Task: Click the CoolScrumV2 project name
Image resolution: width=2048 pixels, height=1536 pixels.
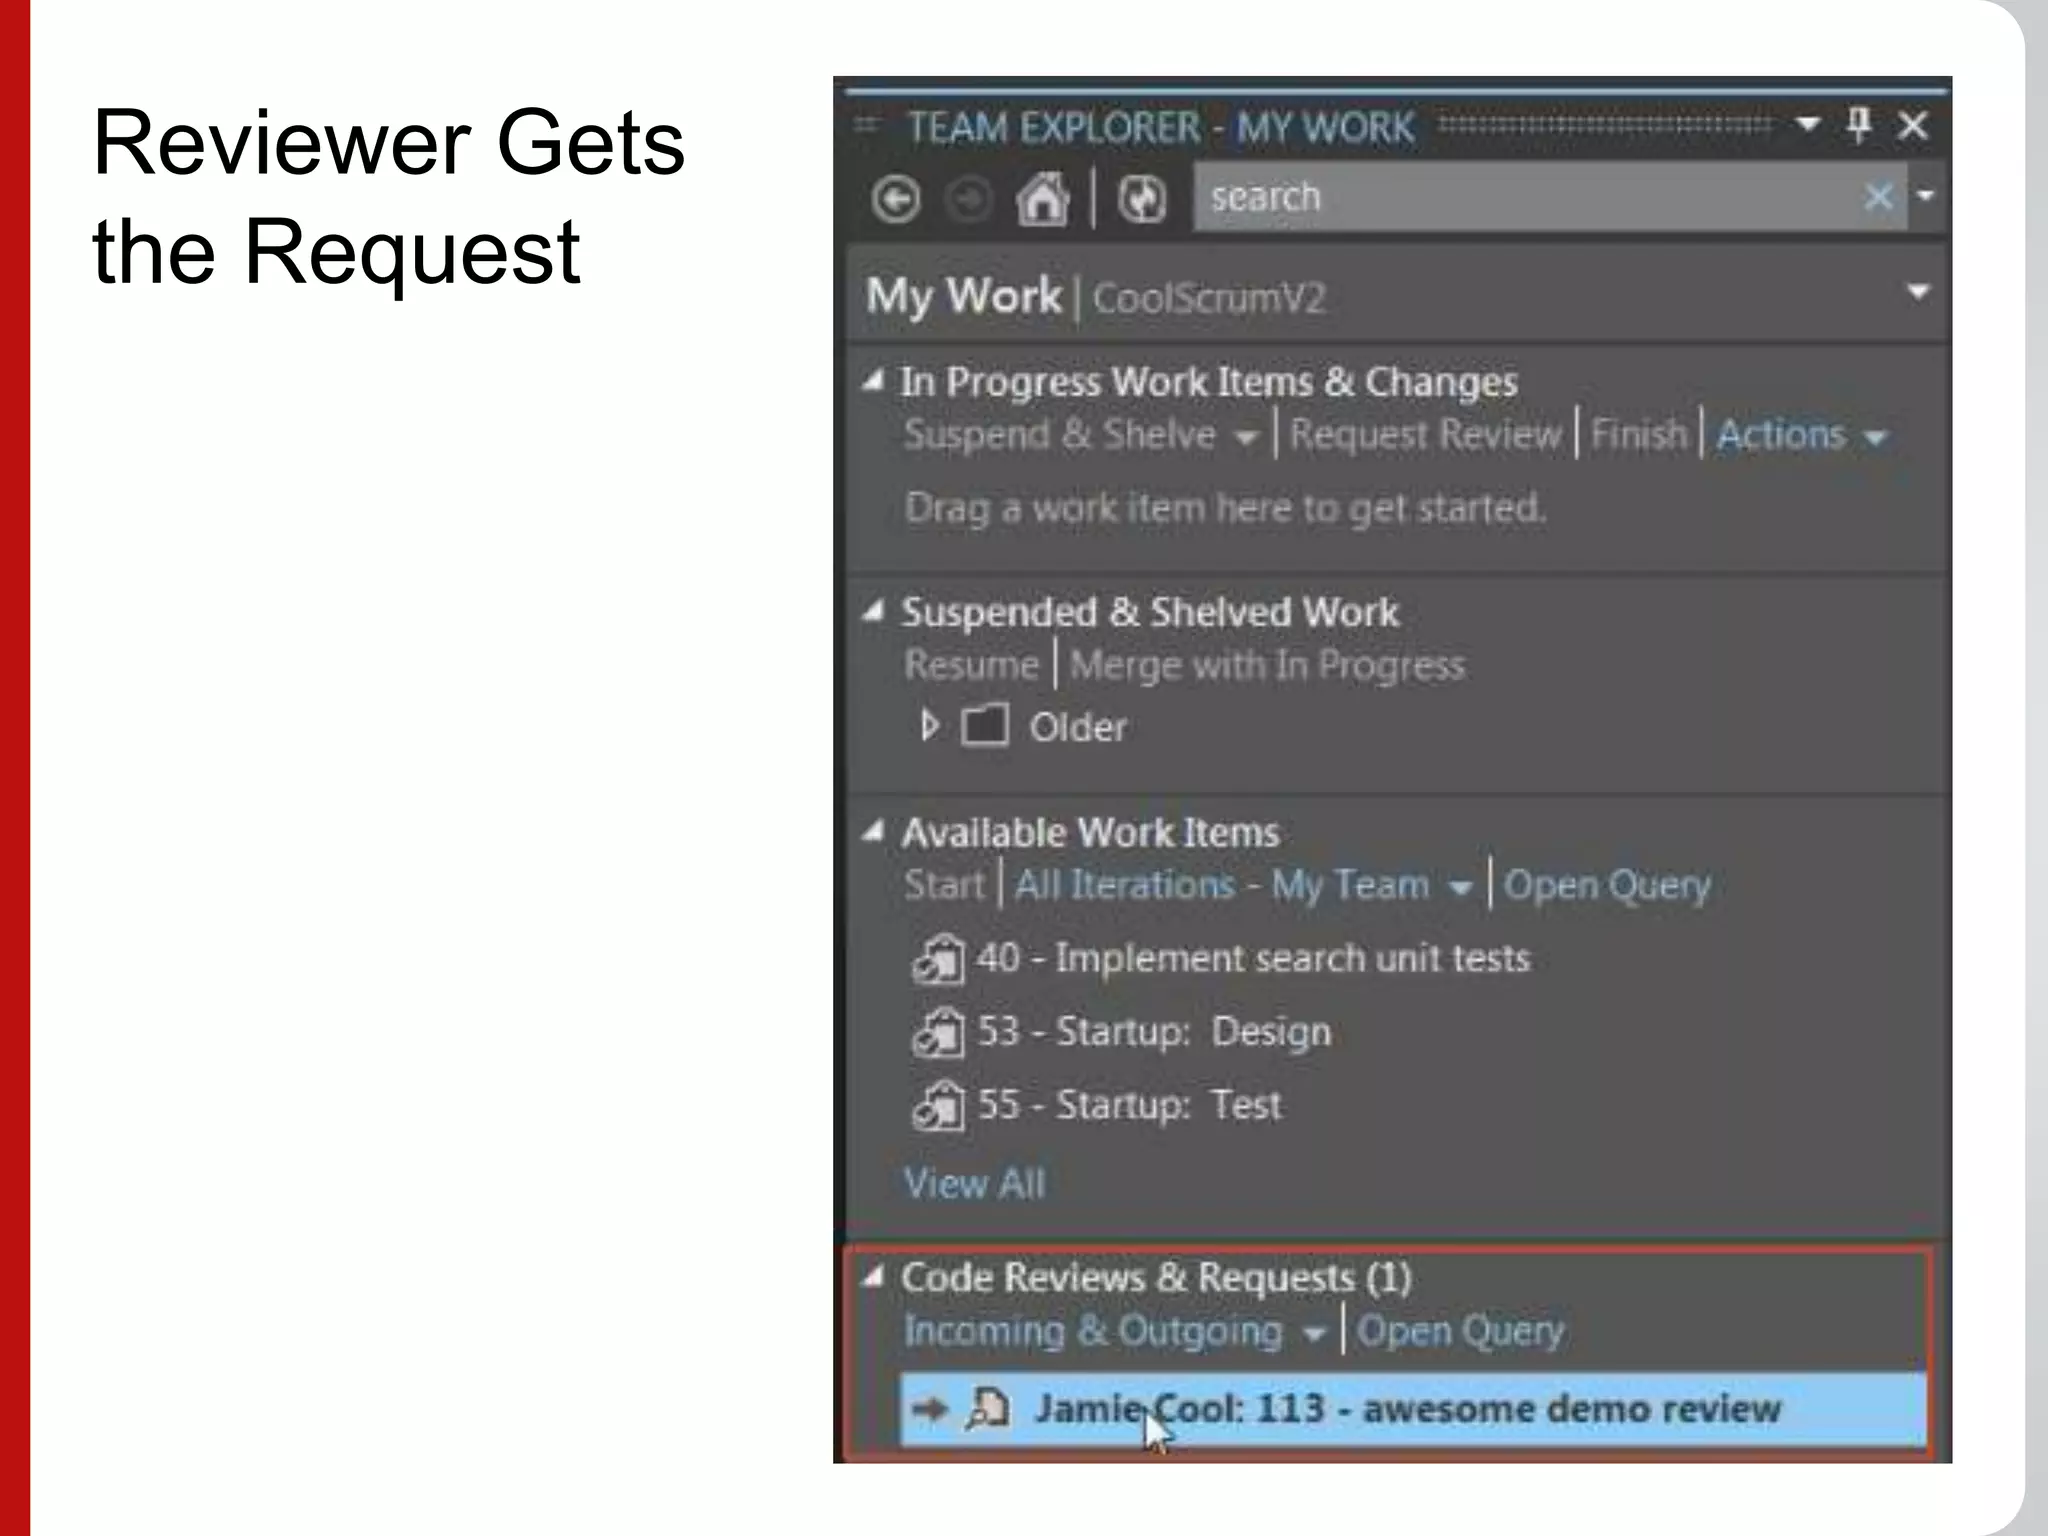Action: pos(1209,298)
